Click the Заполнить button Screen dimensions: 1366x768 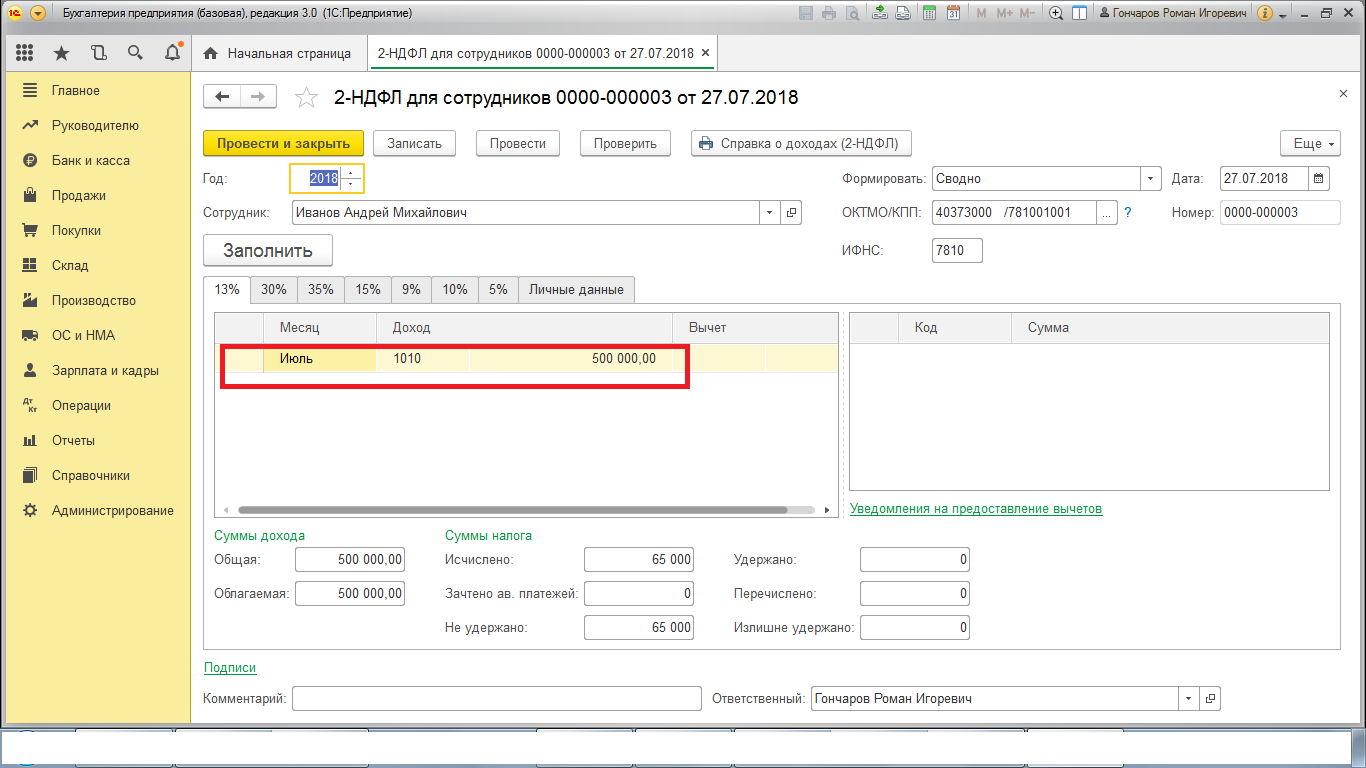[267, 250]
